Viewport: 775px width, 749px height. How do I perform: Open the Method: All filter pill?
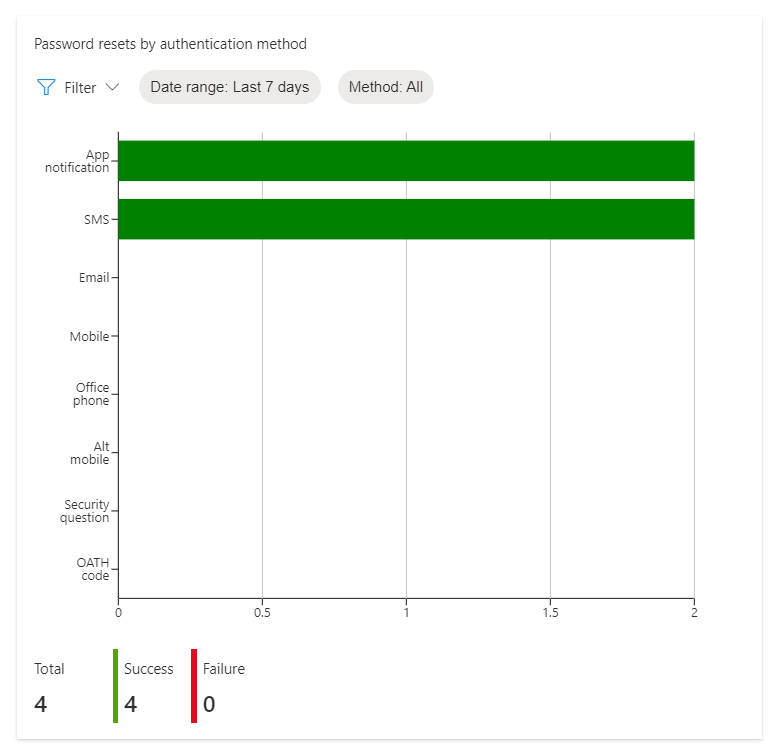tap(386, 87)
